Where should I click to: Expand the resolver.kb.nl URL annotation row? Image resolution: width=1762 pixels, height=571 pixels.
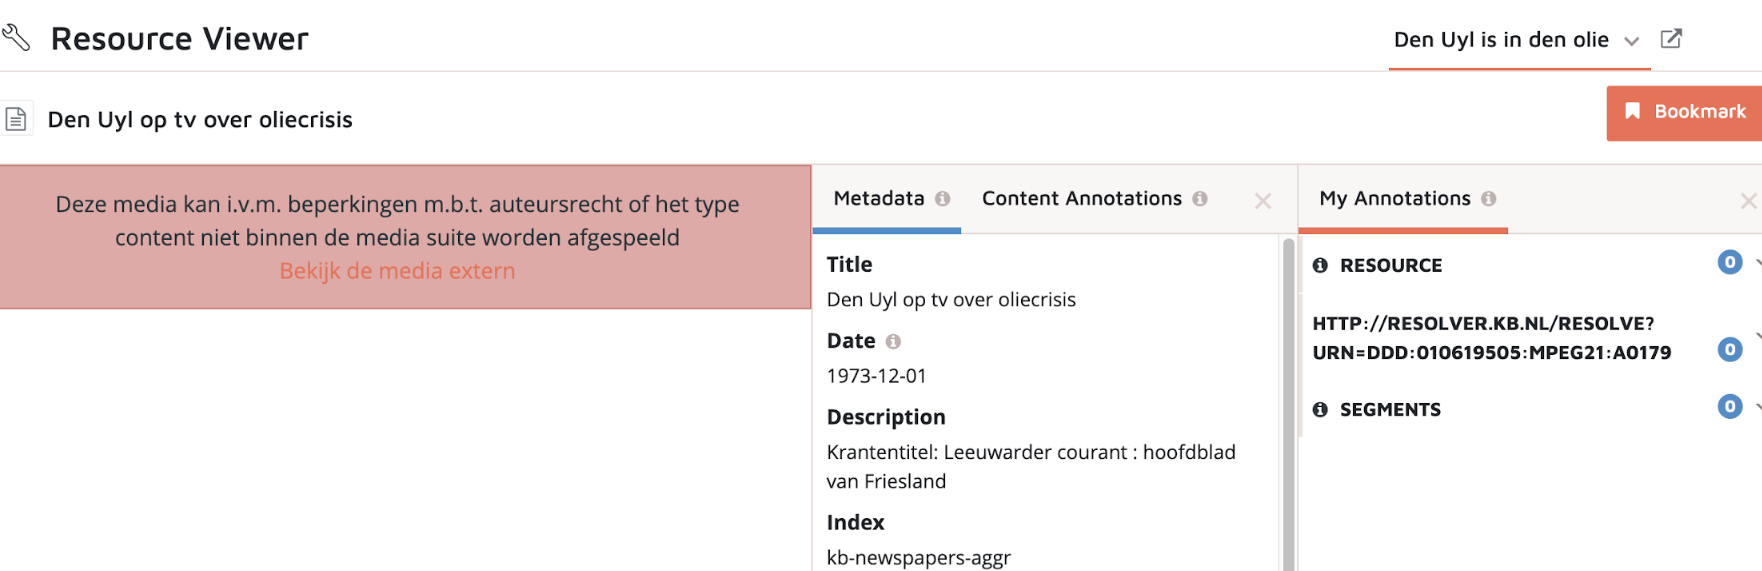pos(1757,338)
